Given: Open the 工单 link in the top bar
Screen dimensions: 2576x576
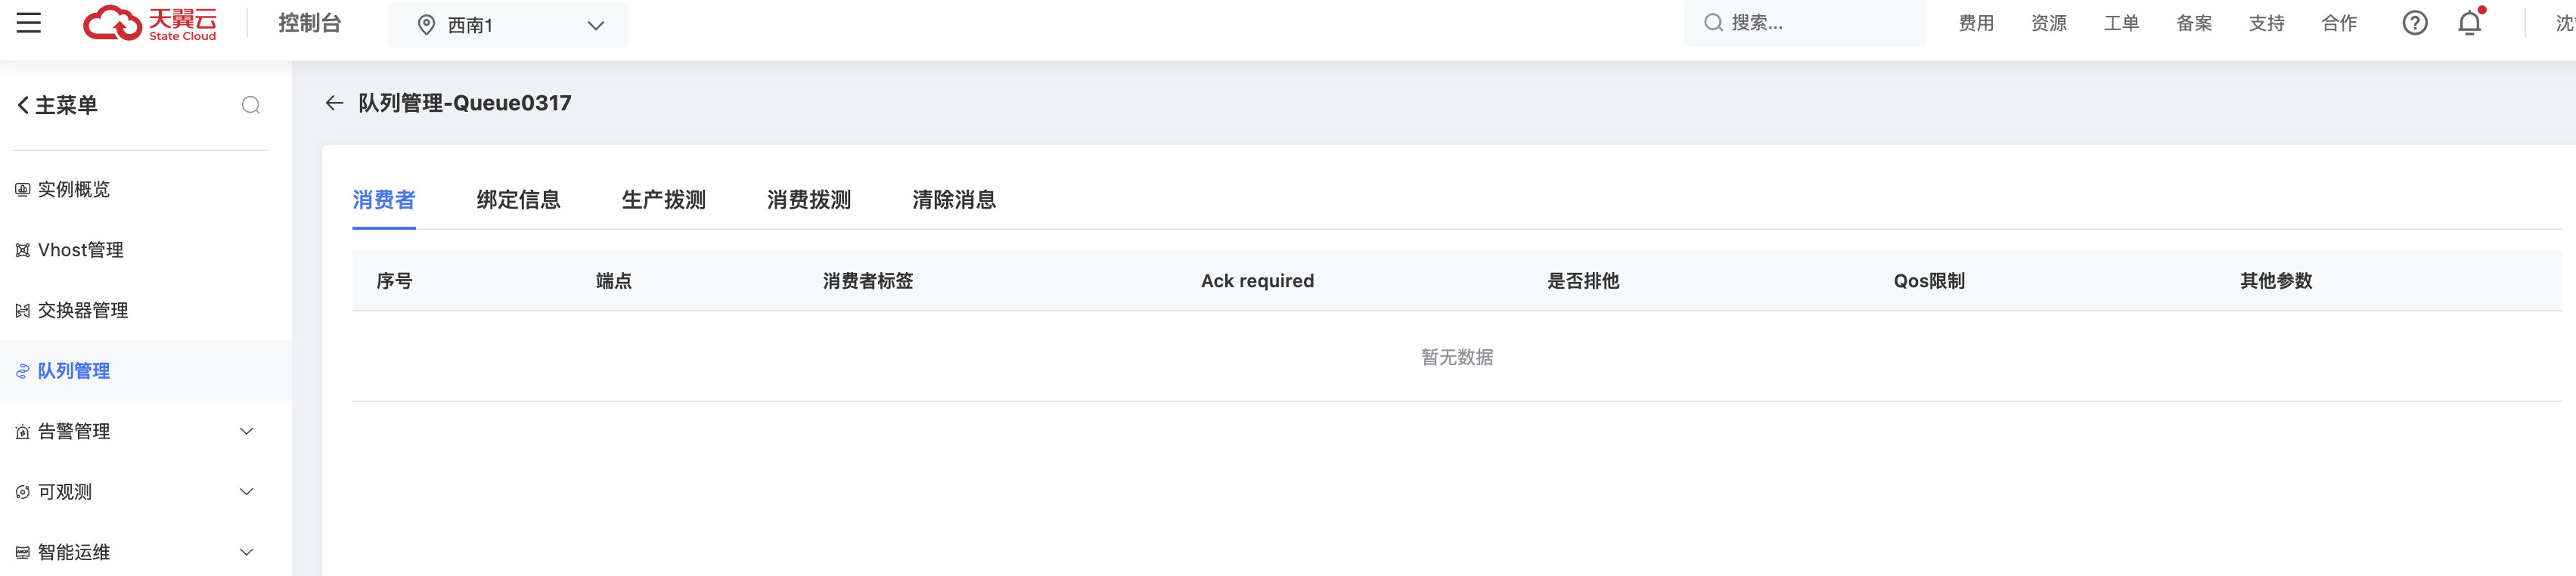Looking at the screenshot, I should (x=2121, y=23).
